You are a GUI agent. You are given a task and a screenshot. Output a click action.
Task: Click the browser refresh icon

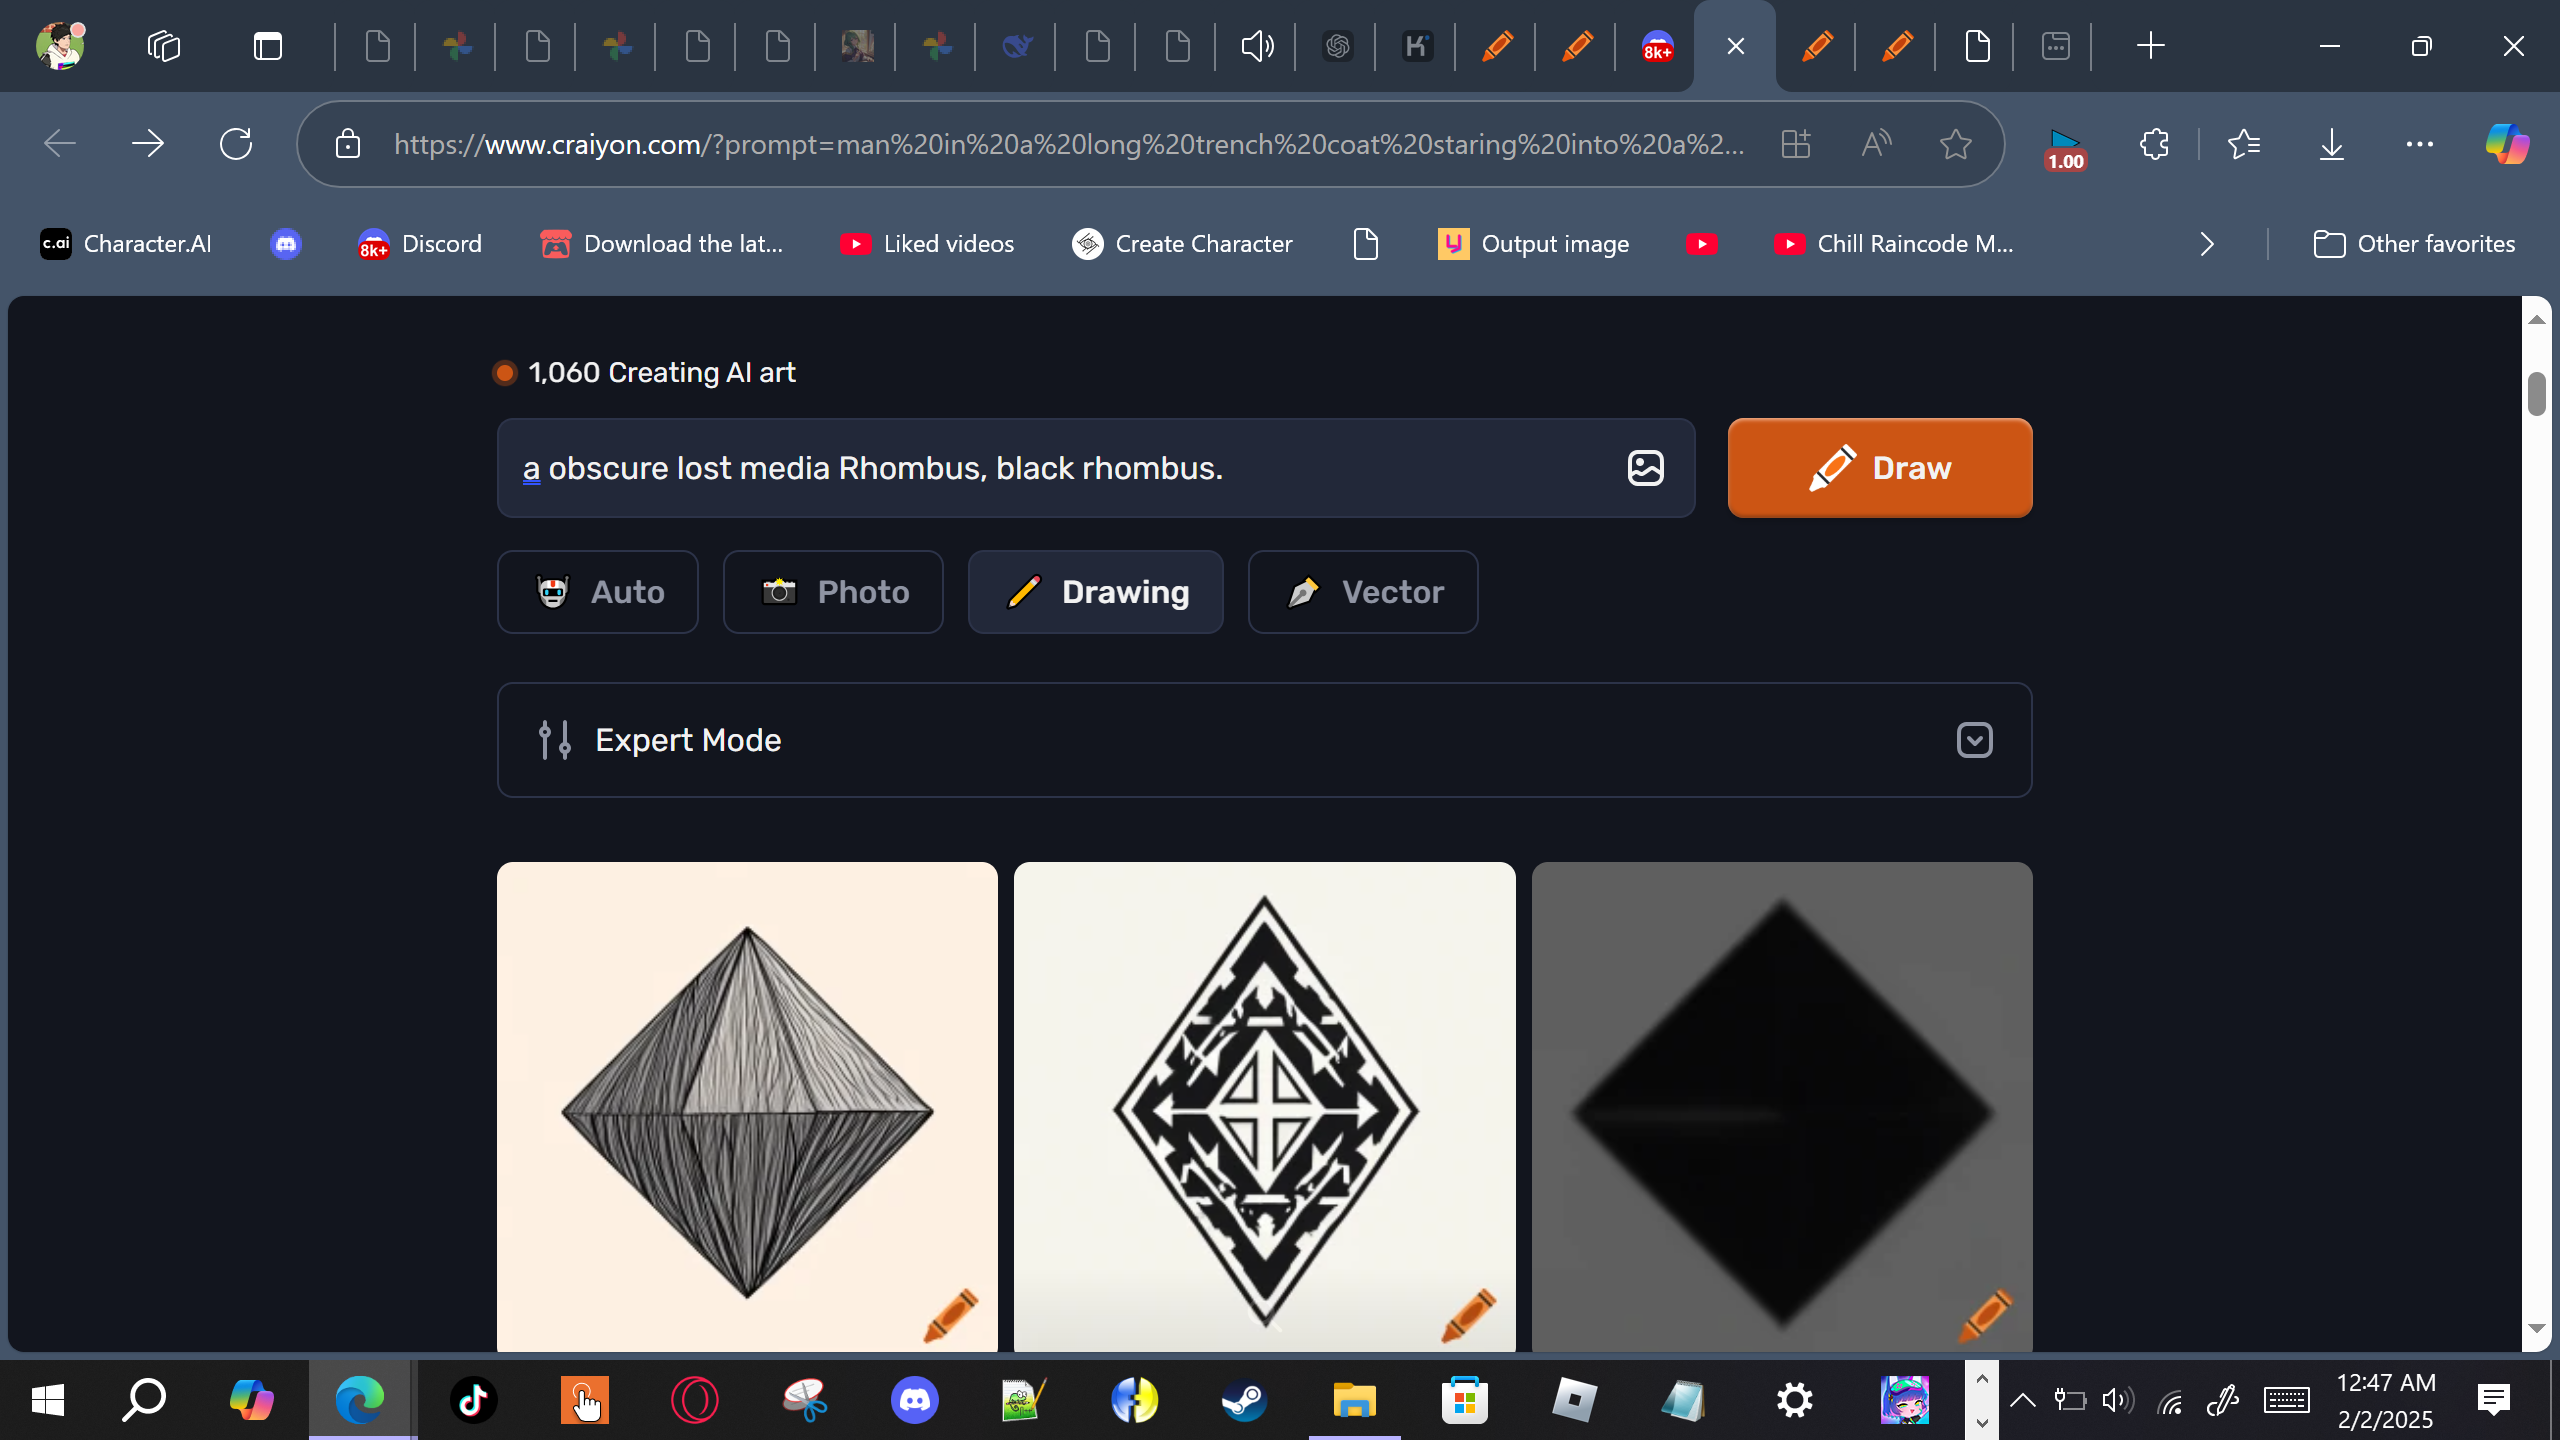[x=236, y=144]
